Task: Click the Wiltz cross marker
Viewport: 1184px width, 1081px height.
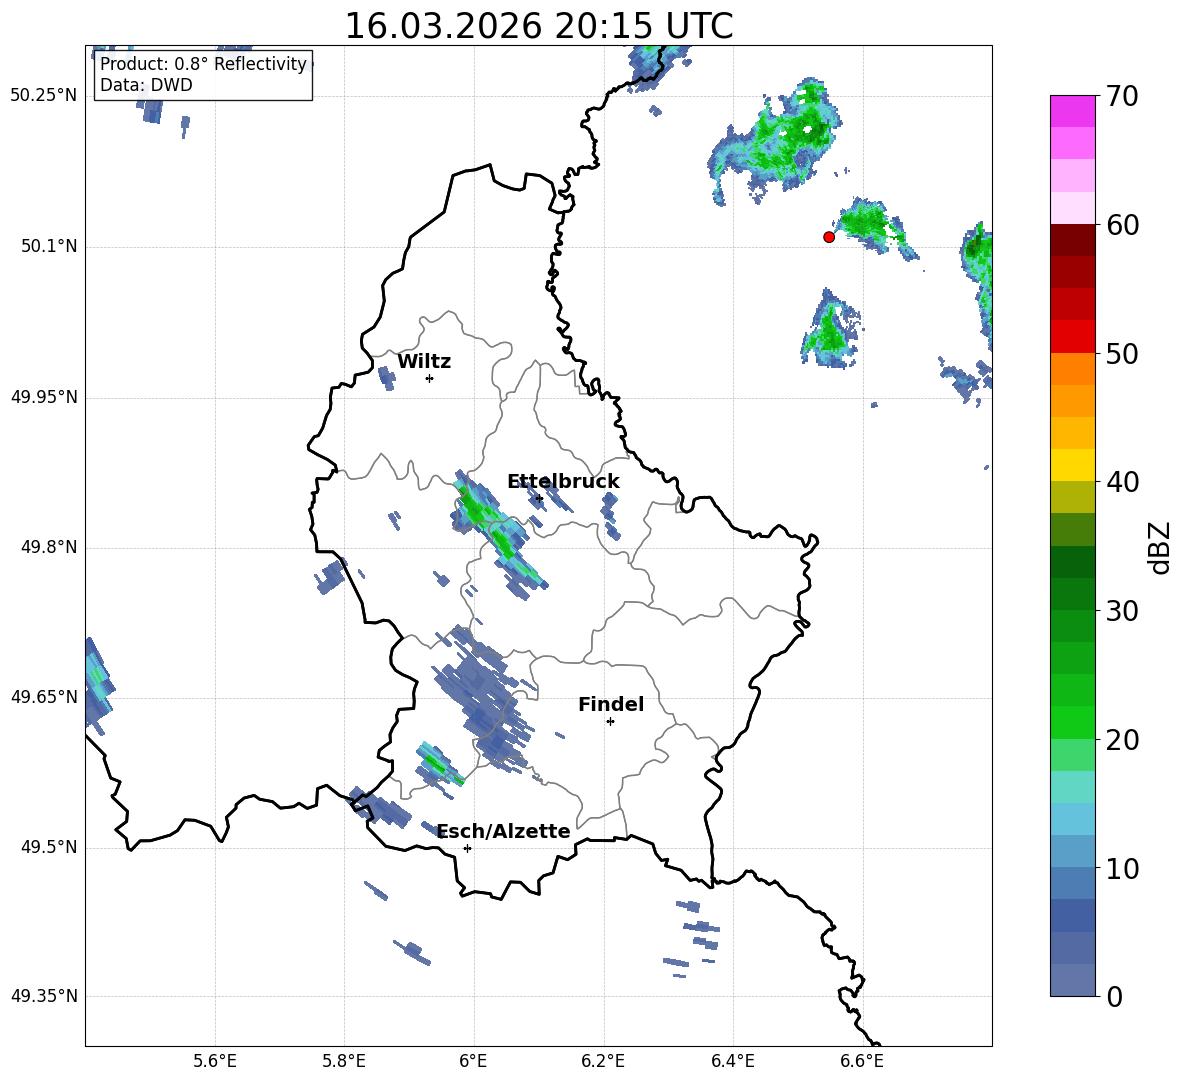Action: pos(429,378)
